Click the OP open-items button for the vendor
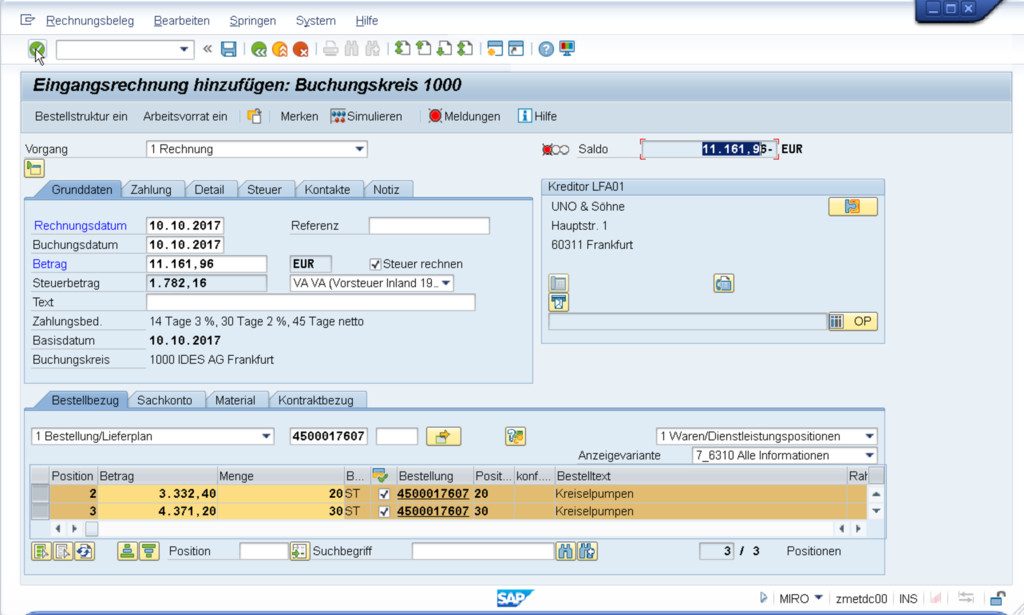1024x615 pixels. (852, 321)
